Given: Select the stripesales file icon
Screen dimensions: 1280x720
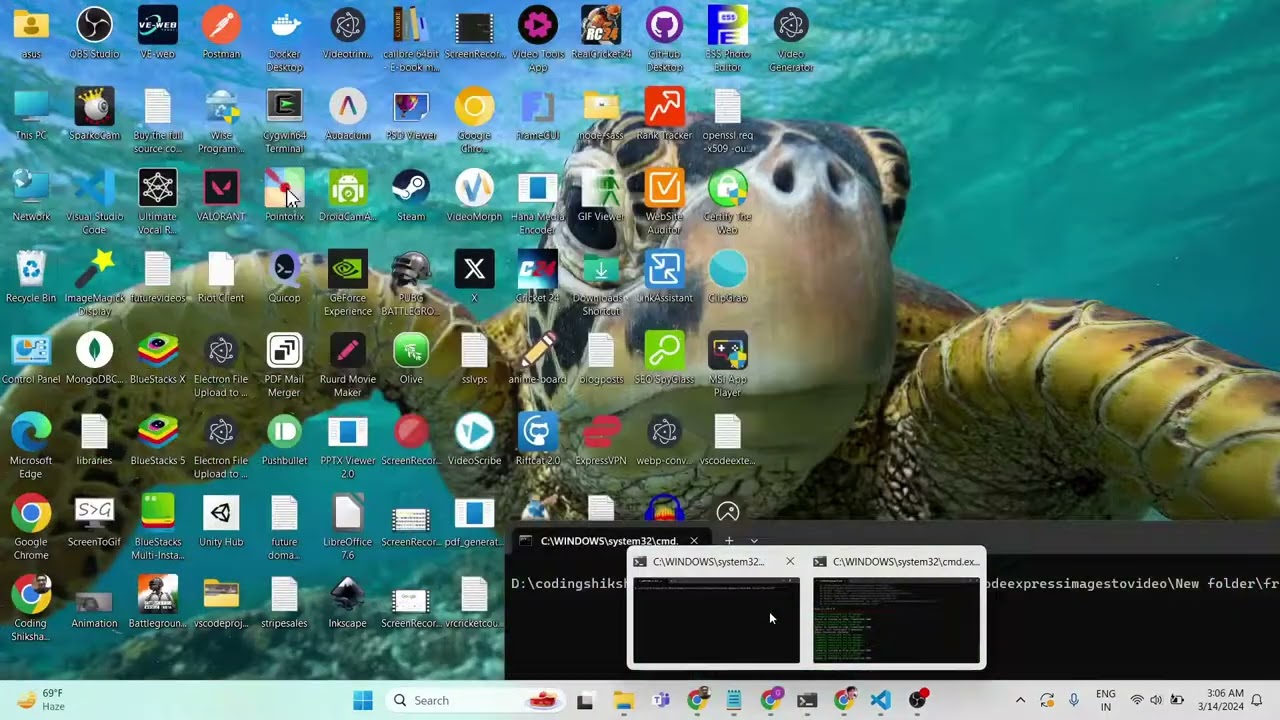Looking at the screenshot, I should coord(284,601).
